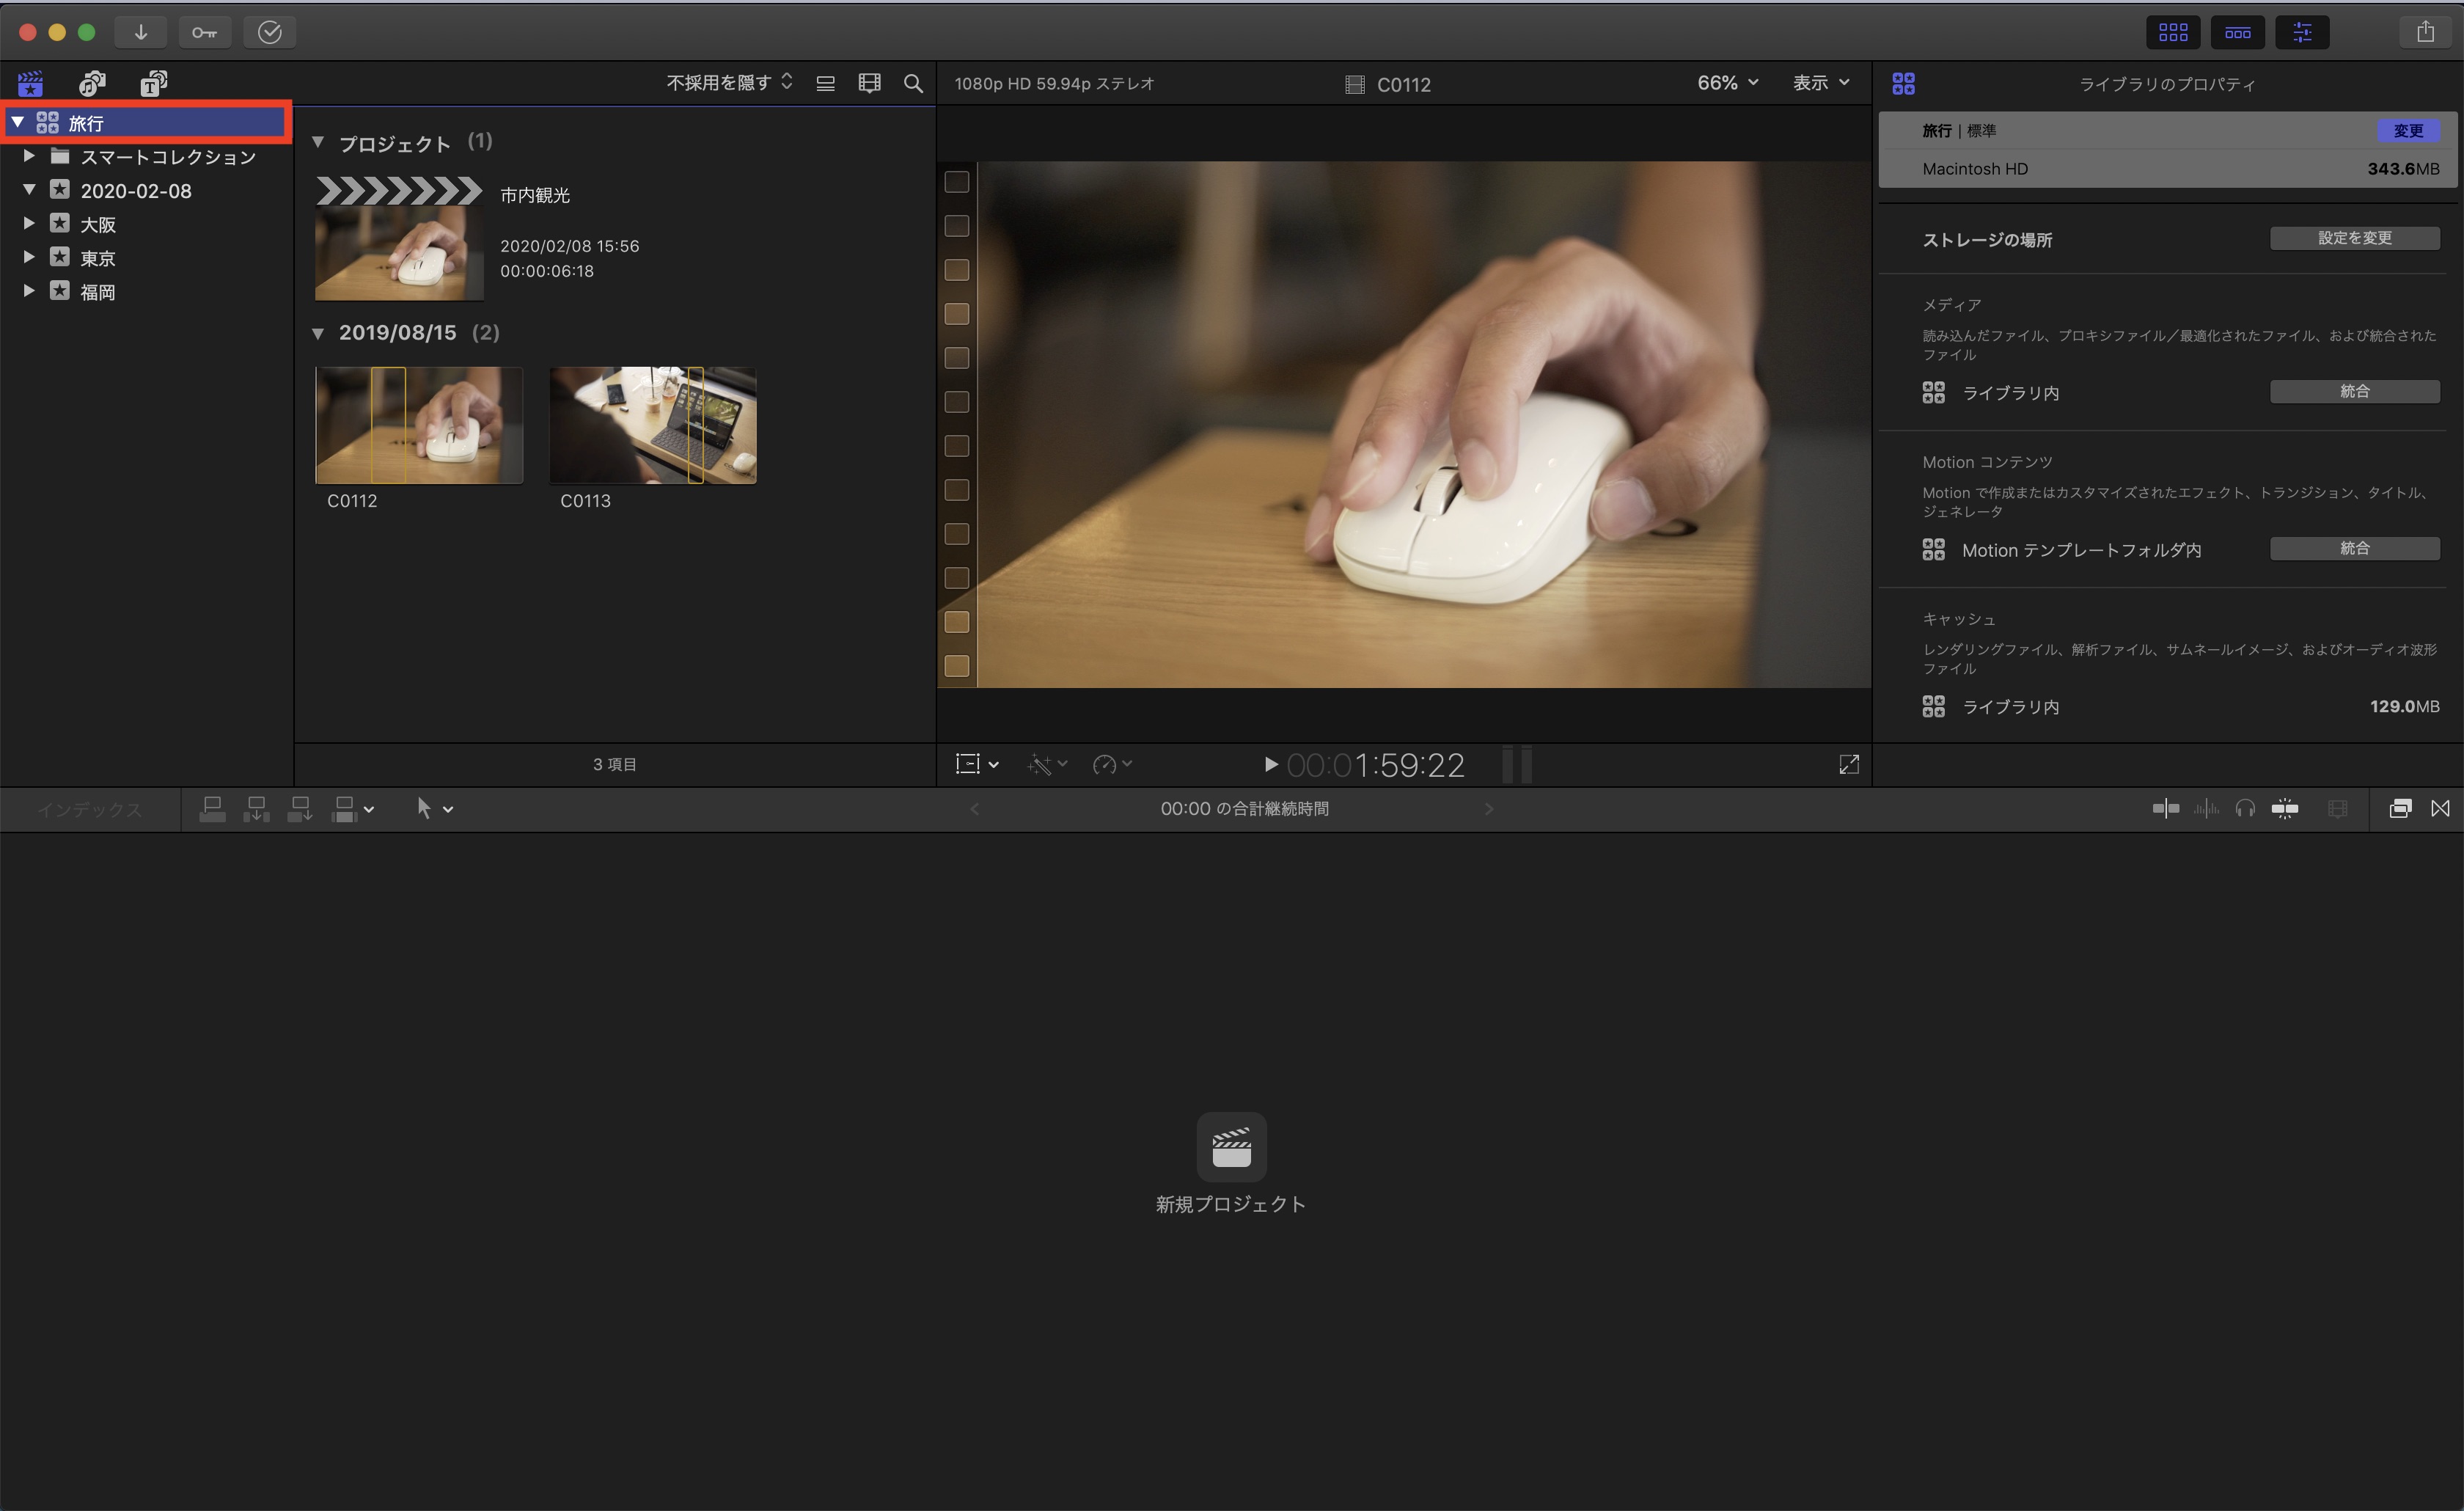The height and width of the screenshot is (1511, 2464).
Task: Click the 設定を変更 storage button
Action: [x=2354, y=238]
